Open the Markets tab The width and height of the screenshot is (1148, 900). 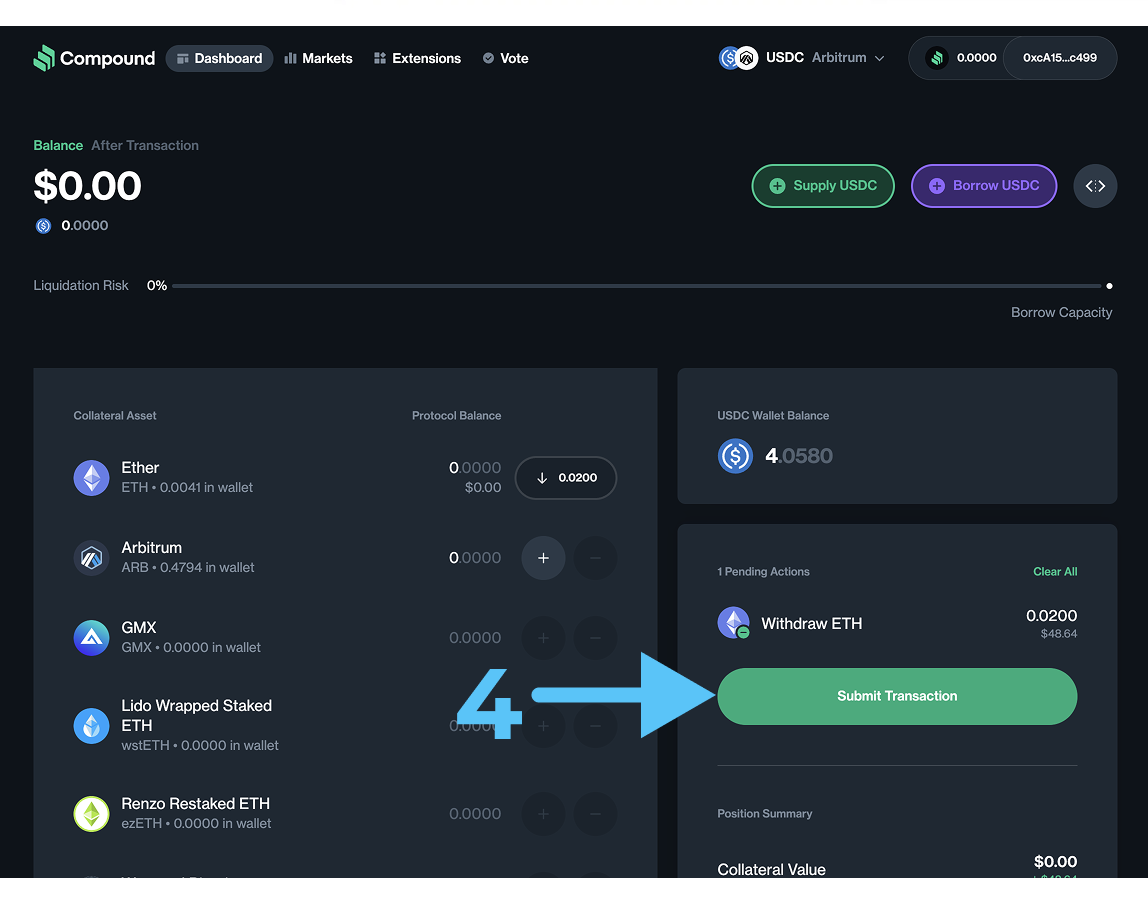click(x=318, y=58)
